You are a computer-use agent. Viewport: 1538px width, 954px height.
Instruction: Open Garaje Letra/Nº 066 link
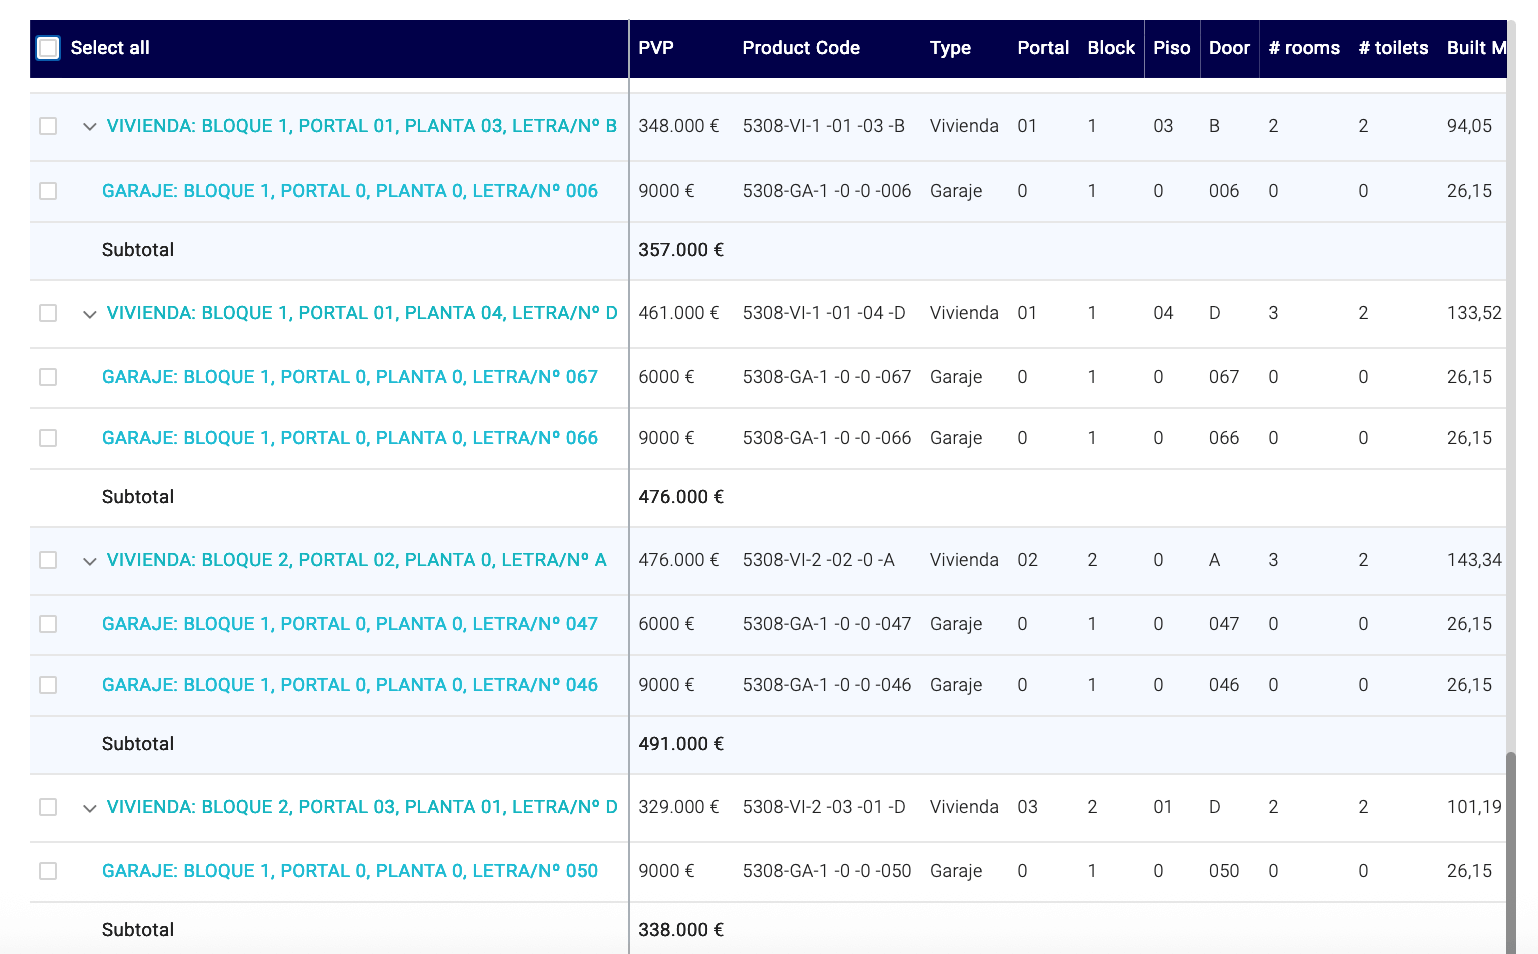click(x=350, y=438)
